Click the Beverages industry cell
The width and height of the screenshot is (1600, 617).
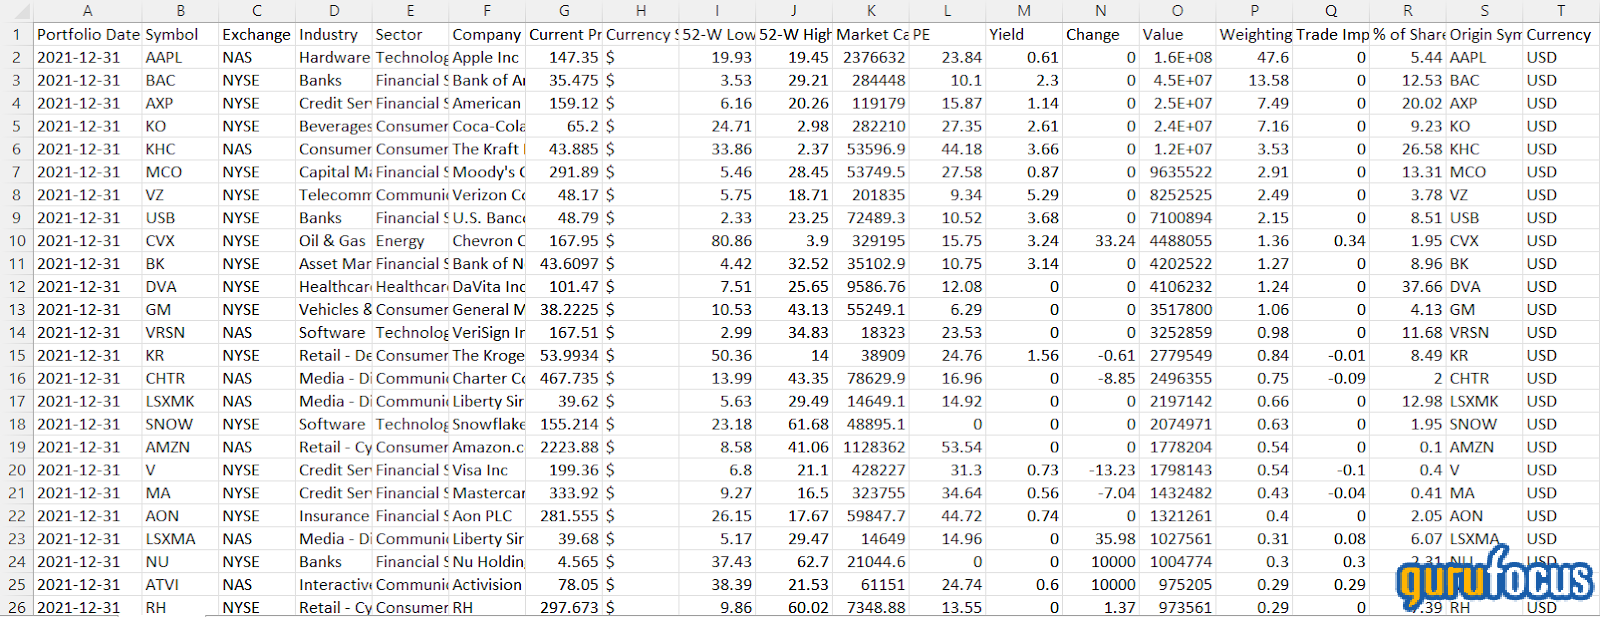click(x=334, y=127)
